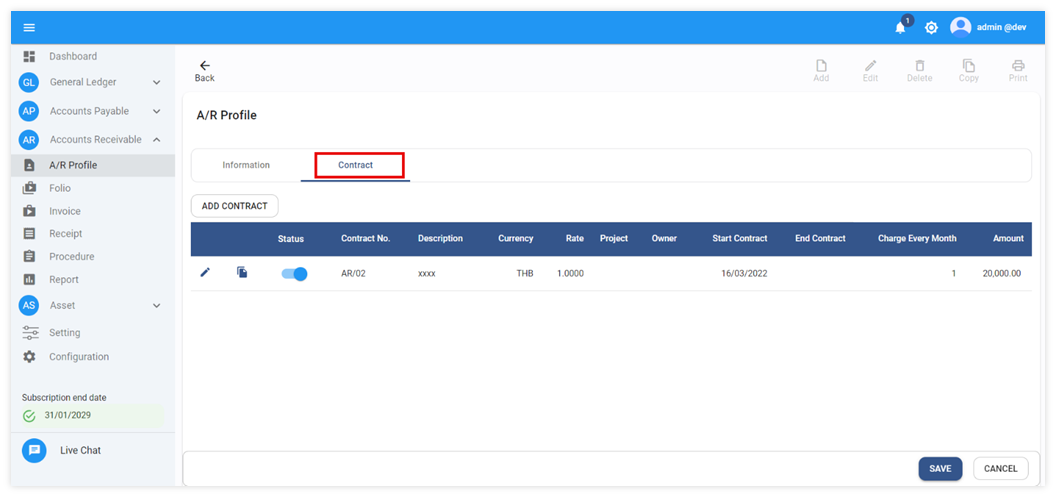Select the Contract tab
This screenshot has height=497, width=1056.
[x=356, y=165]
